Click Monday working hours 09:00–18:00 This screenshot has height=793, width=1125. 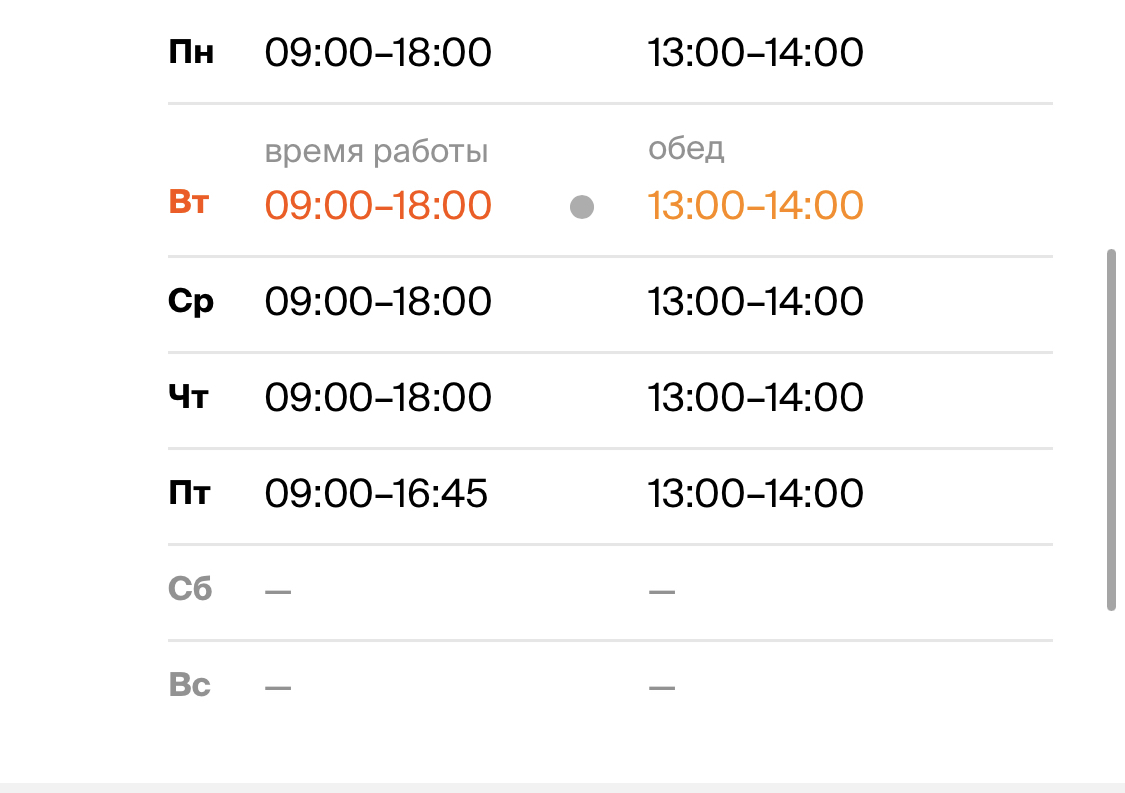(378, 53)
